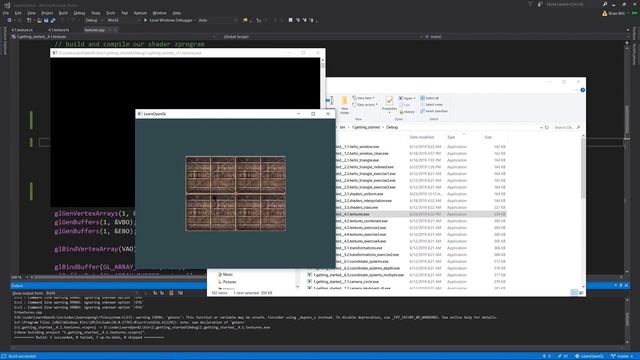This screenshot has height=360, width=640.
Task: Switch to the 4.1.texture.fs tab
Action: coord(59,30)
